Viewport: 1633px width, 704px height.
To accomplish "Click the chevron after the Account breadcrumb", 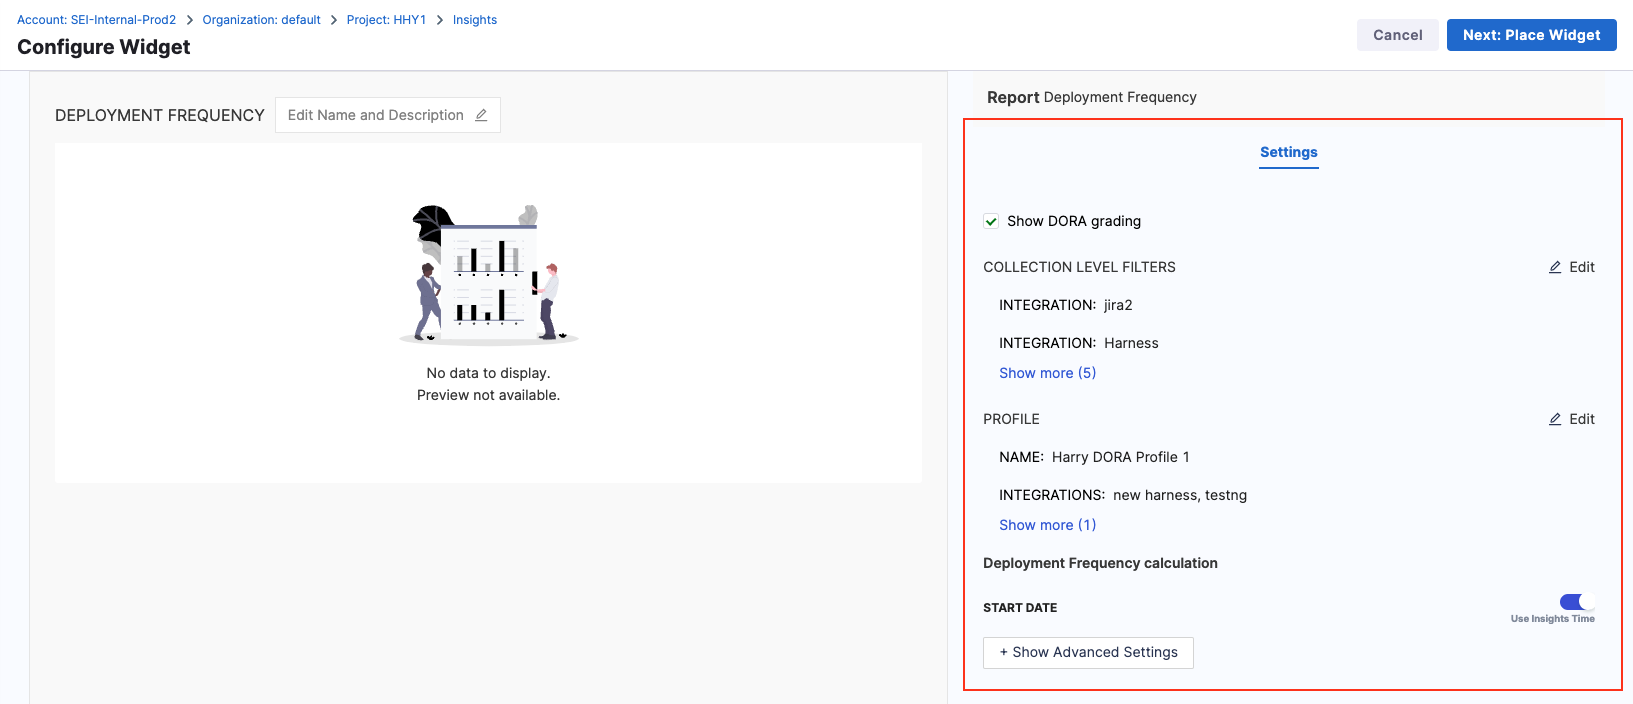I will click(x=189, y=20).
